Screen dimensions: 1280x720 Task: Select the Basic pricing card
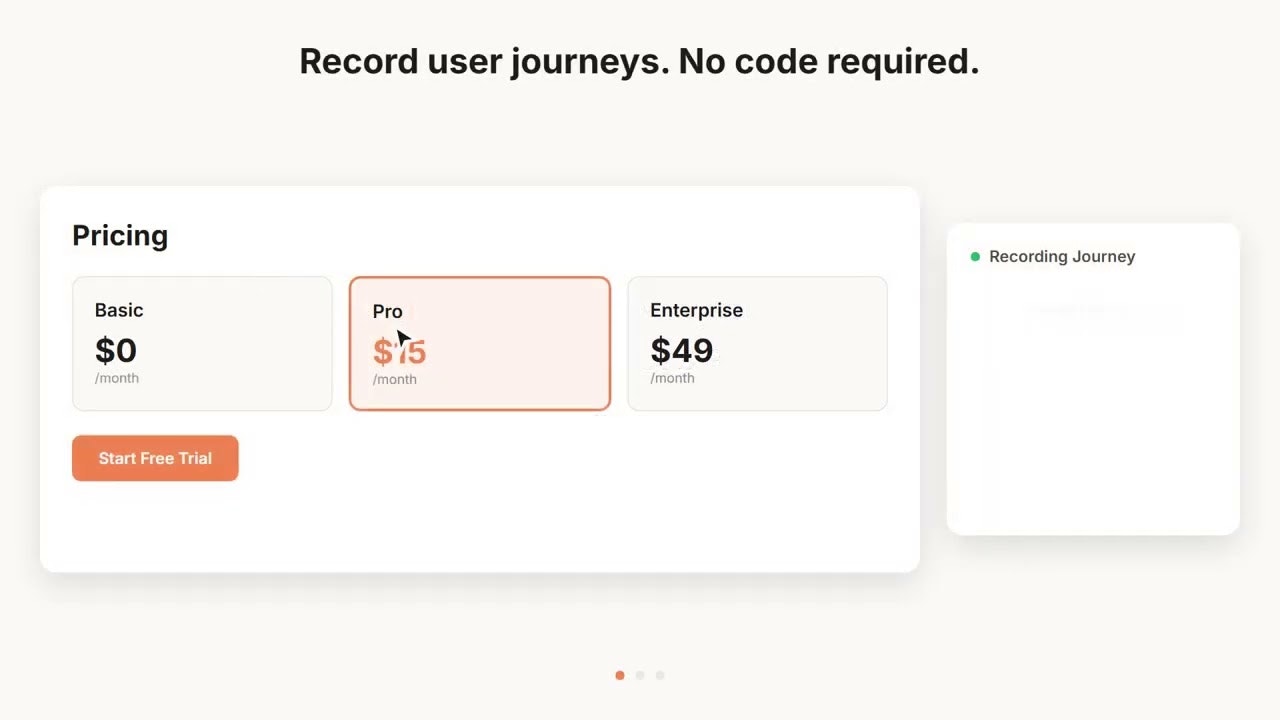tap(202, 343)
